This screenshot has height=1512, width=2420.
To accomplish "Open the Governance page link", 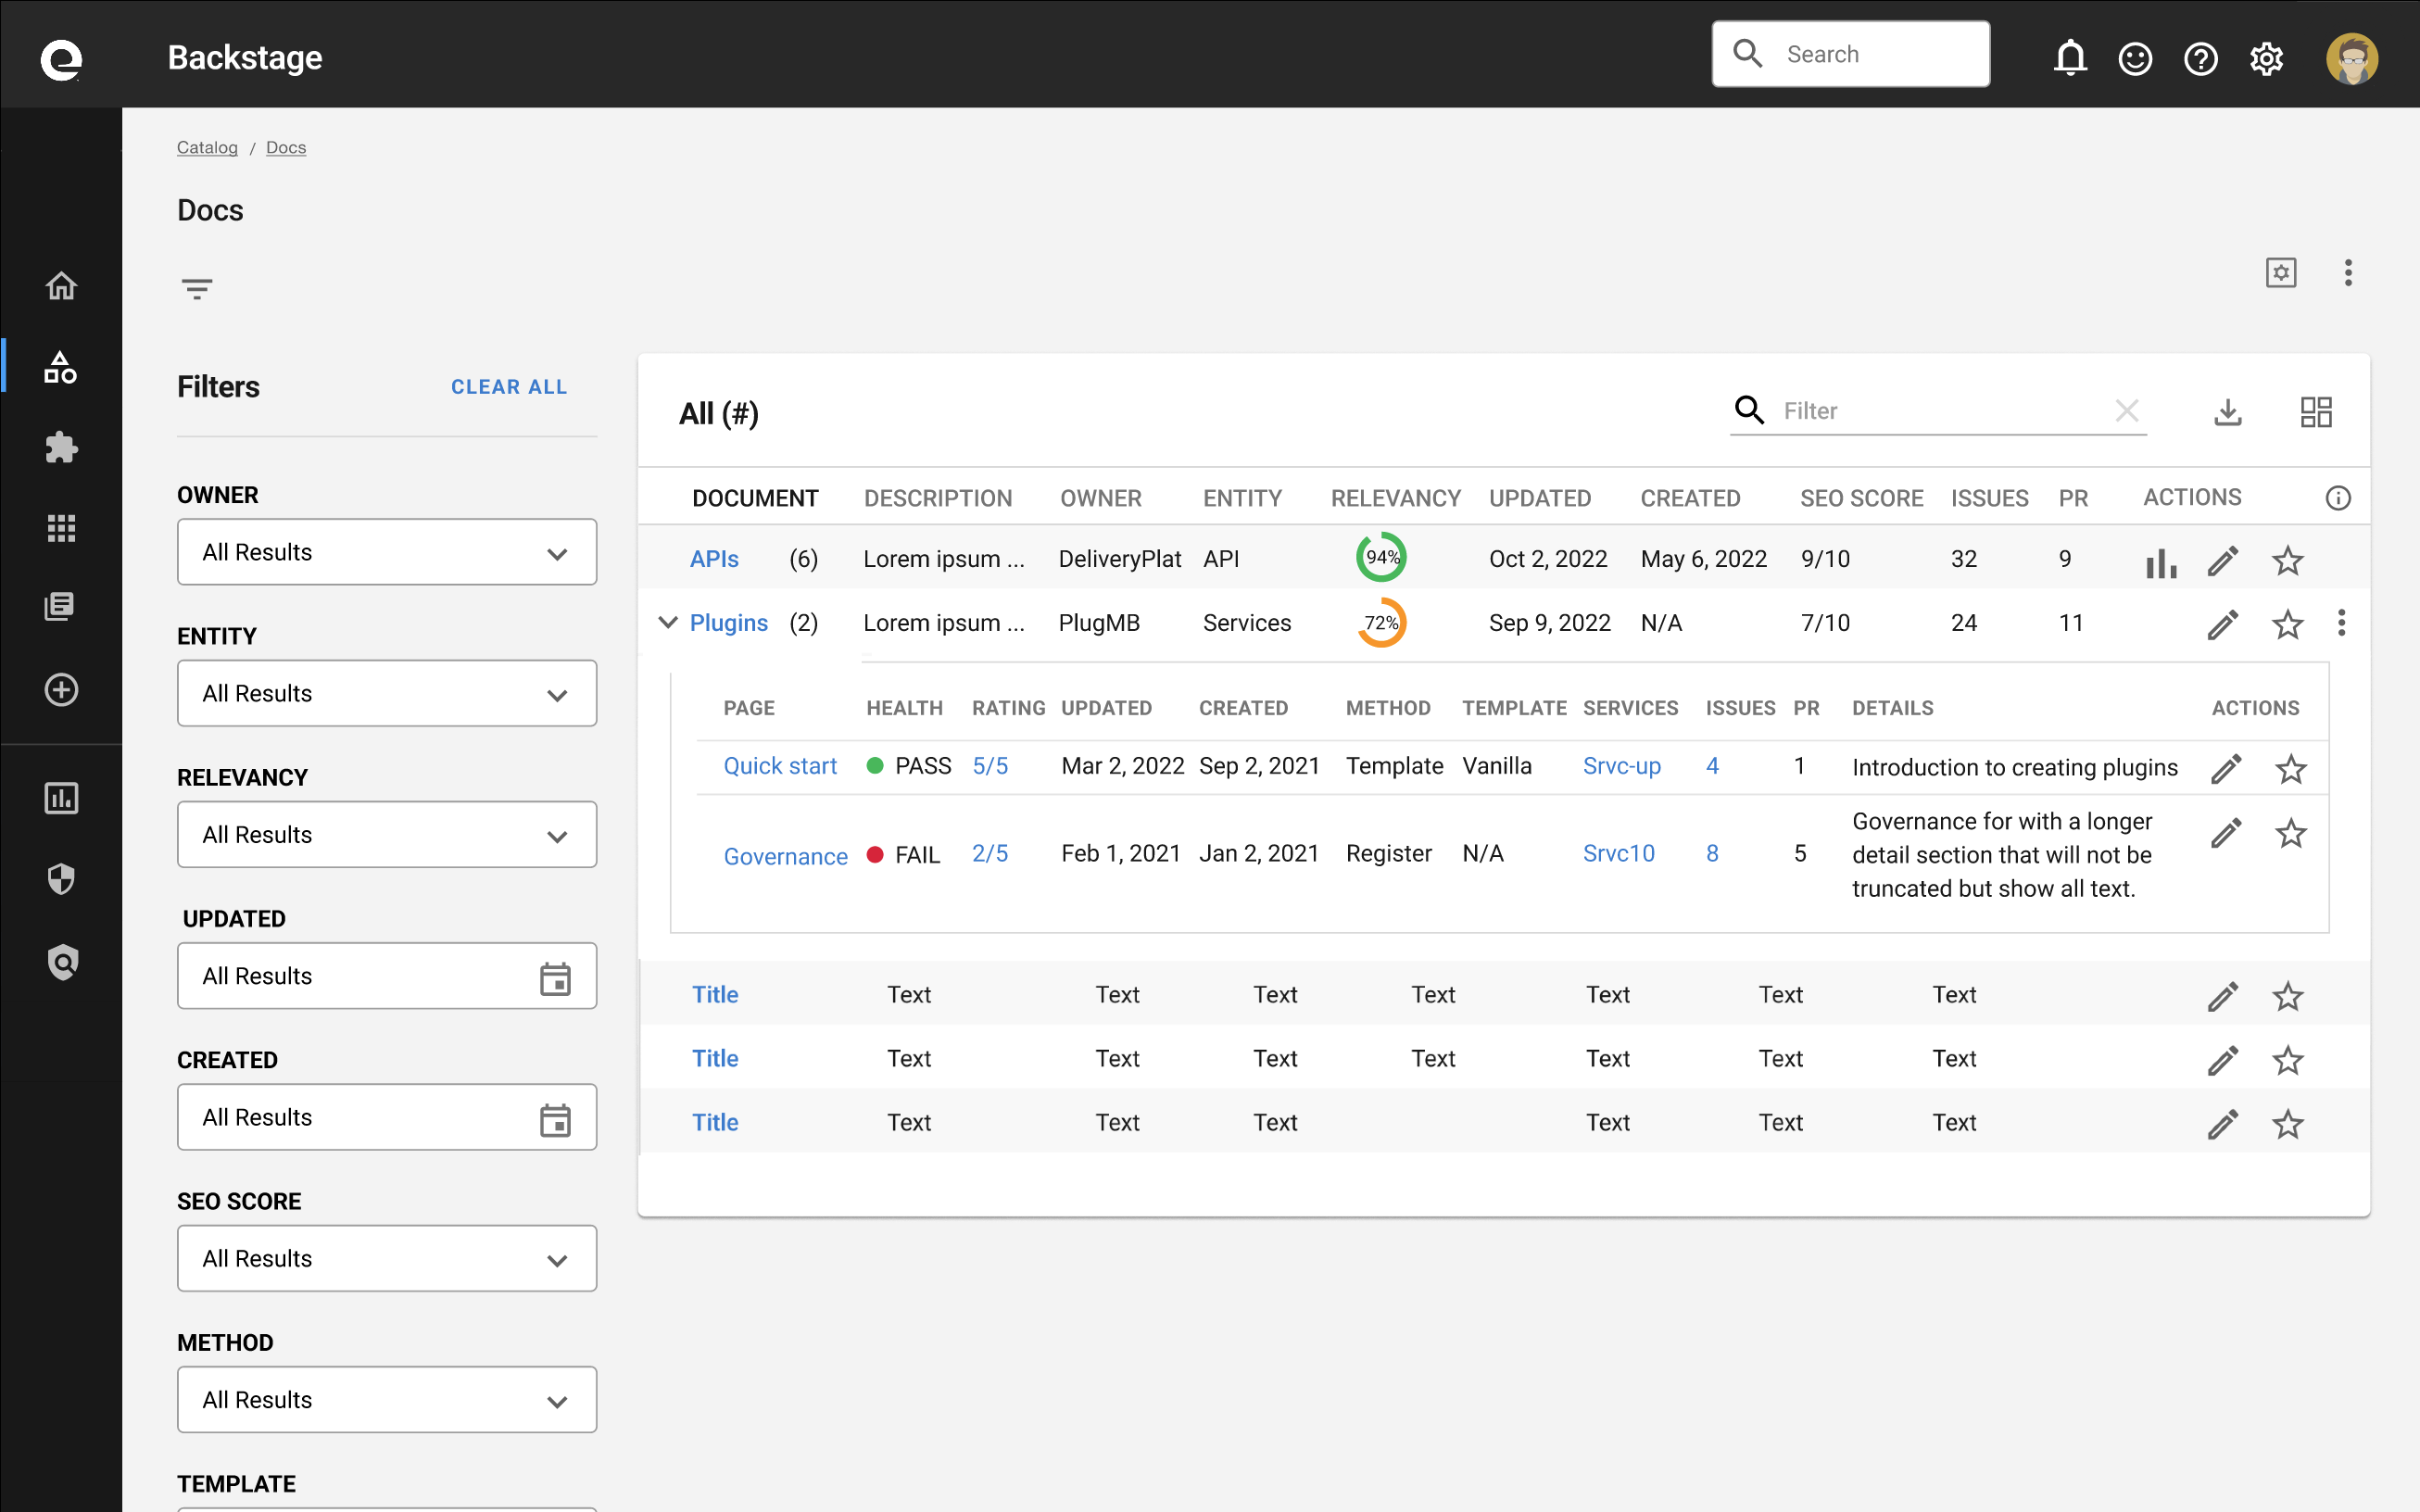I will pyautogui.click(x=785, y=857).
